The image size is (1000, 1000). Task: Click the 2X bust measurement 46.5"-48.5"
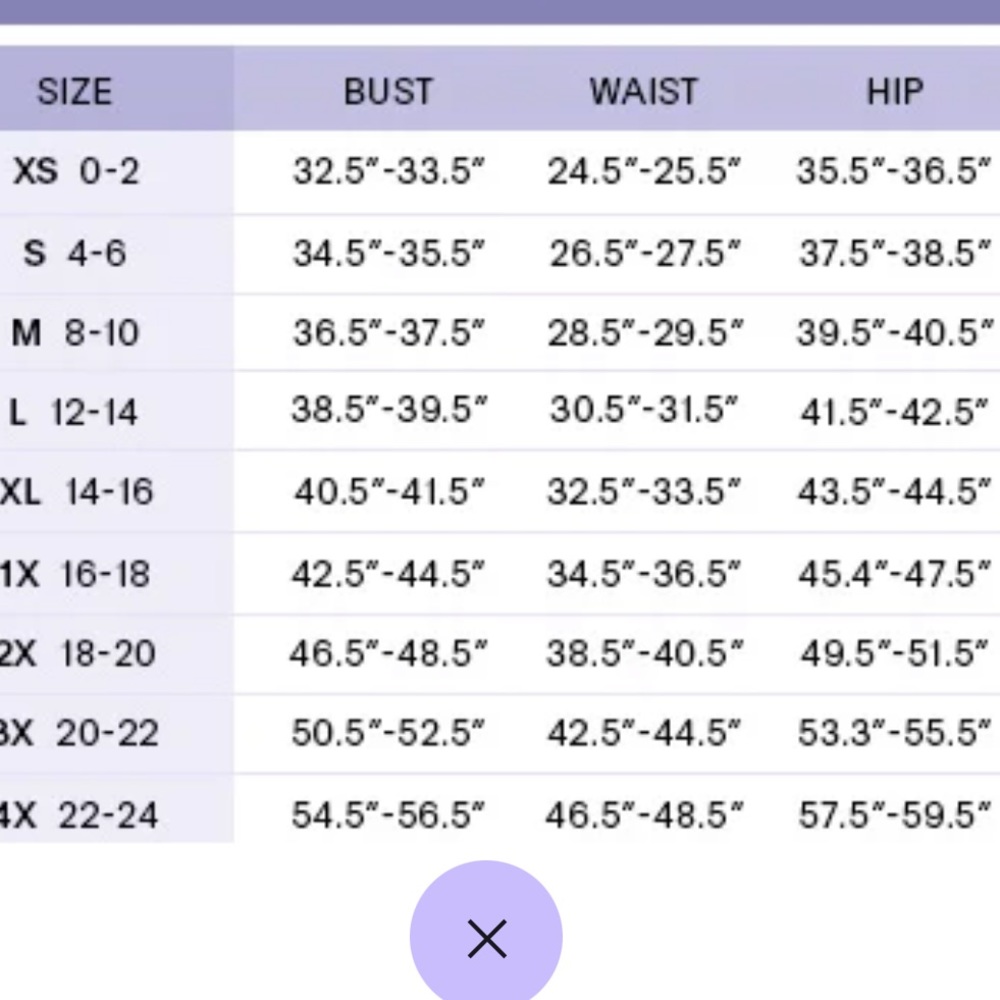pos(388,654)
